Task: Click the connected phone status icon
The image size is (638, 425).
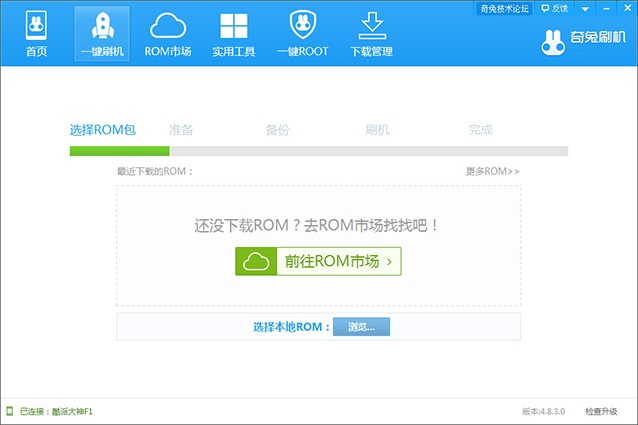Action: point(10,411)
